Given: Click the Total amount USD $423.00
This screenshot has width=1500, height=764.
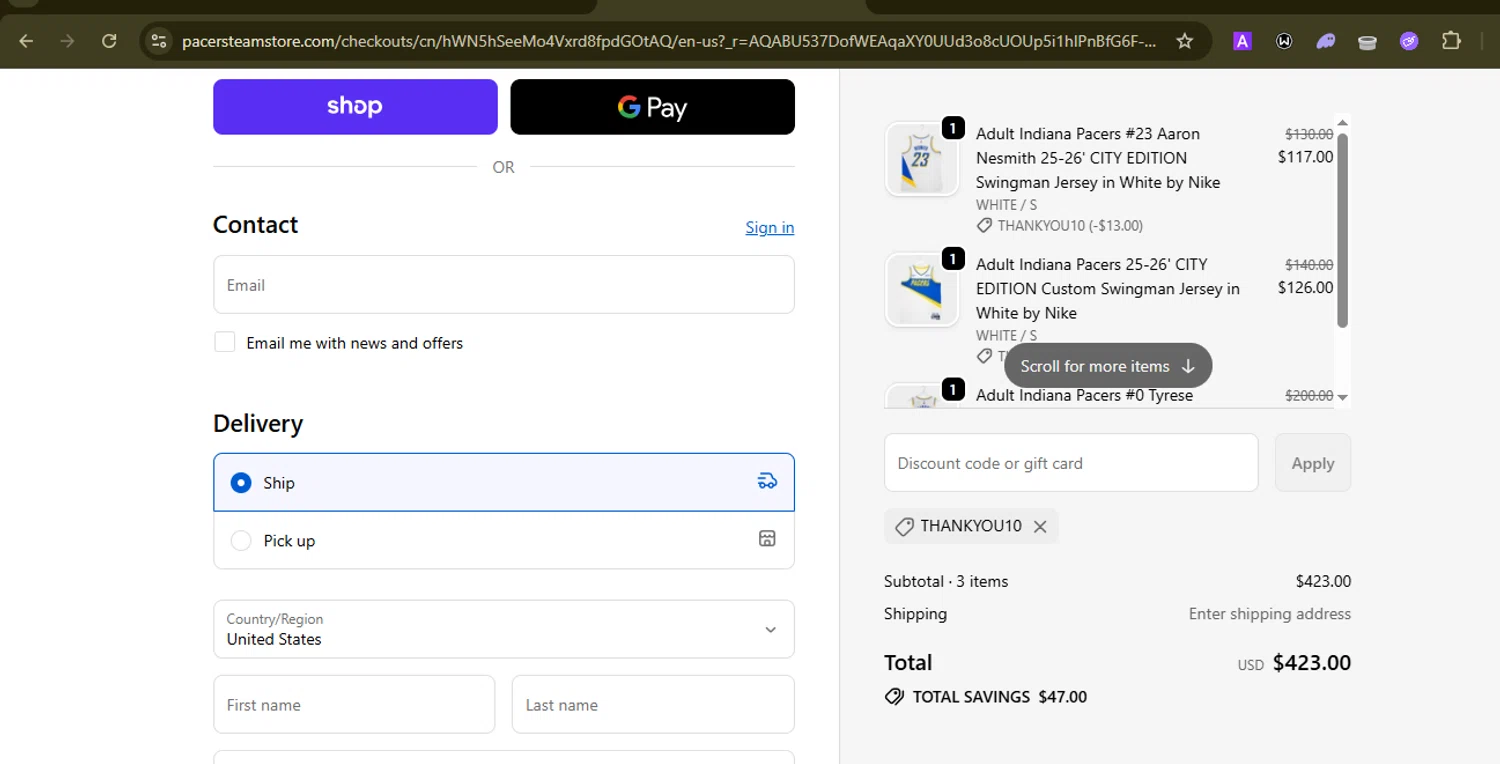Looking at the screenshot, I should [x=1294, y=663].
